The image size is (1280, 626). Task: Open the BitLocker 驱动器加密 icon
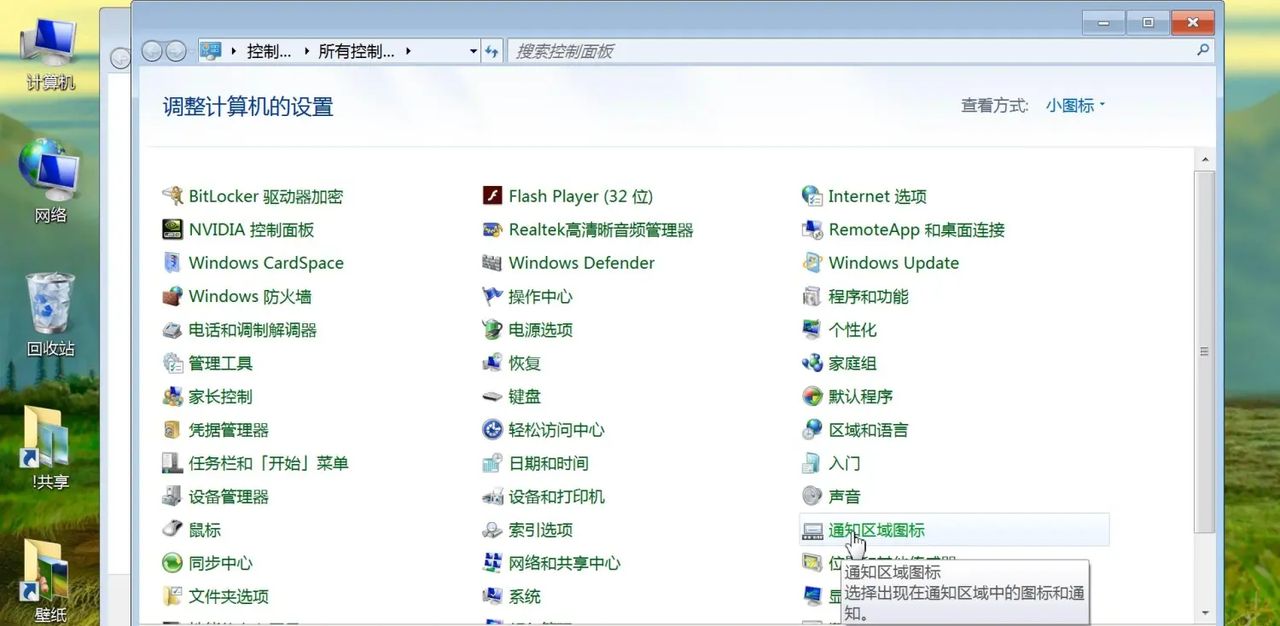click(x=172, y=196)
